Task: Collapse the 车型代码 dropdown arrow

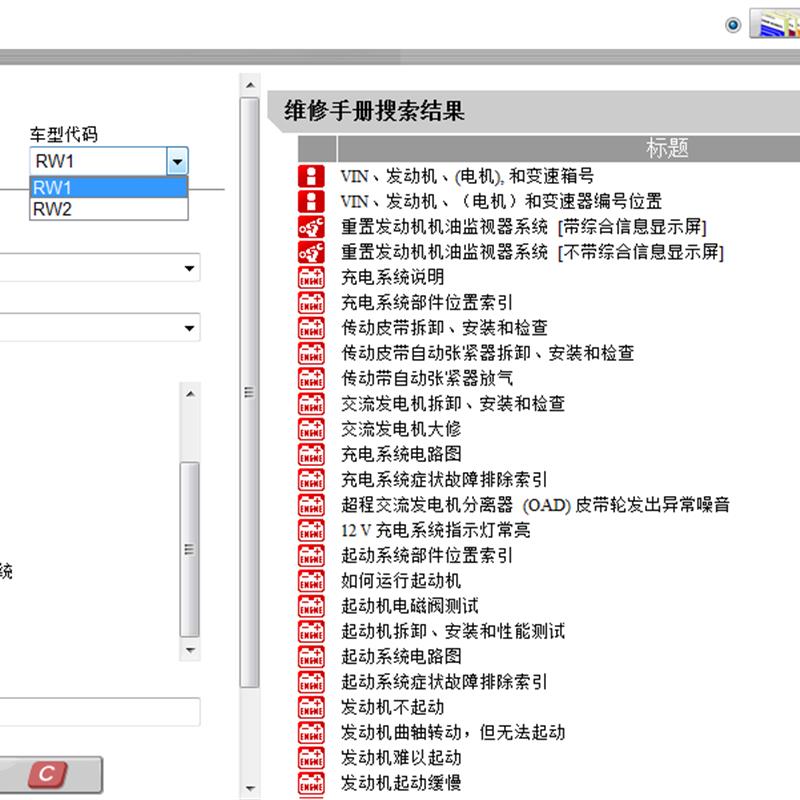Action: click(x=178, y=162)
